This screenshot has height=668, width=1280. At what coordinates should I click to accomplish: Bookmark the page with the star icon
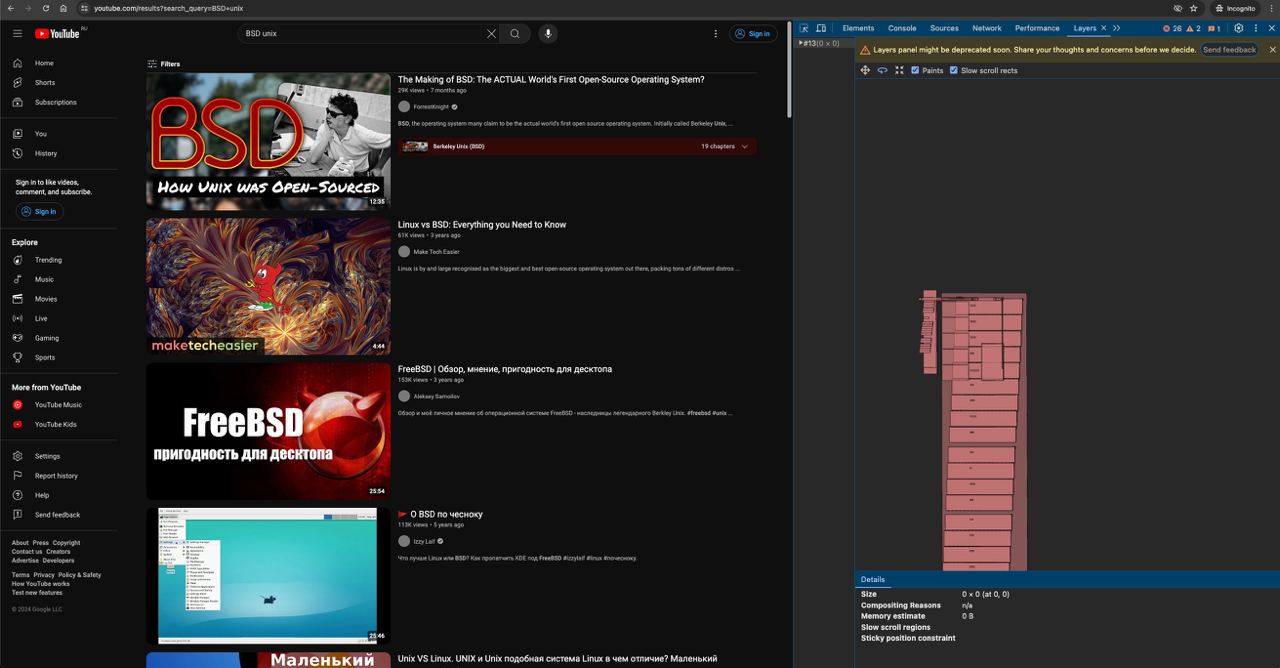1193,8
